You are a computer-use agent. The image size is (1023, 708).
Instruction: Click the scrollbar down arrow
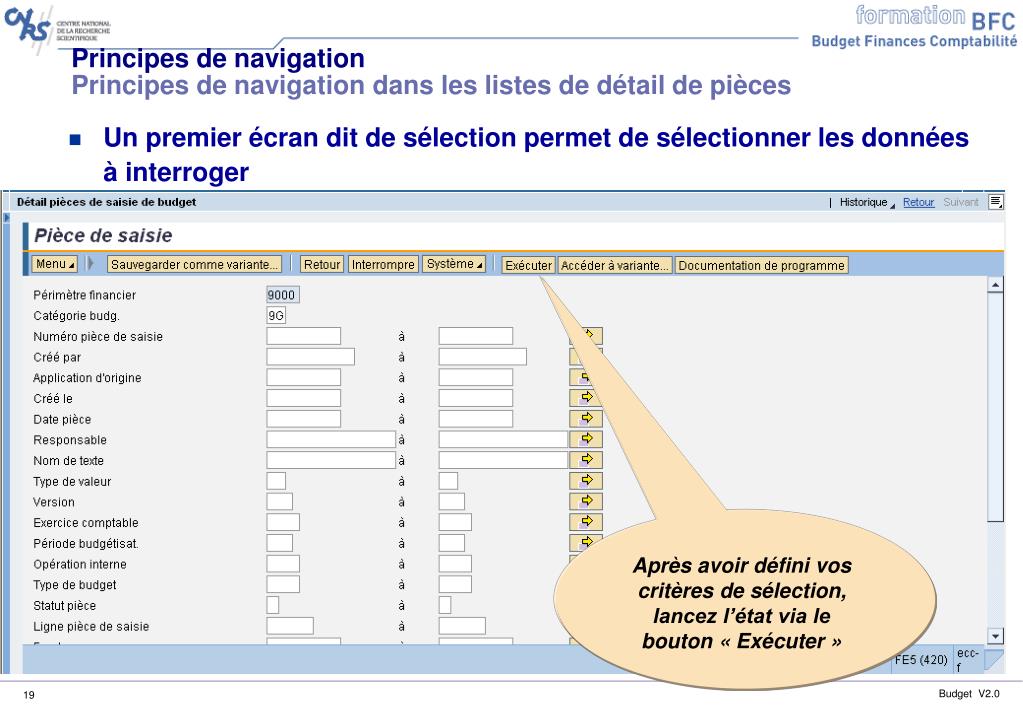(995, 636)
